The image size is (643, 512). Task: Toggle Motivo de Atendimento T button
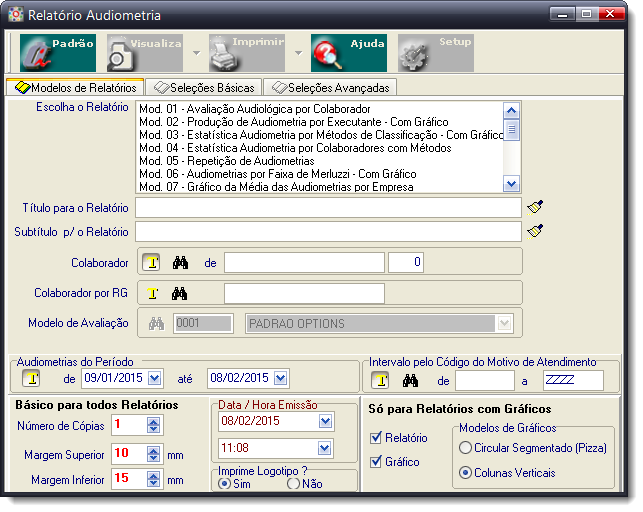(x=381, y=380)
